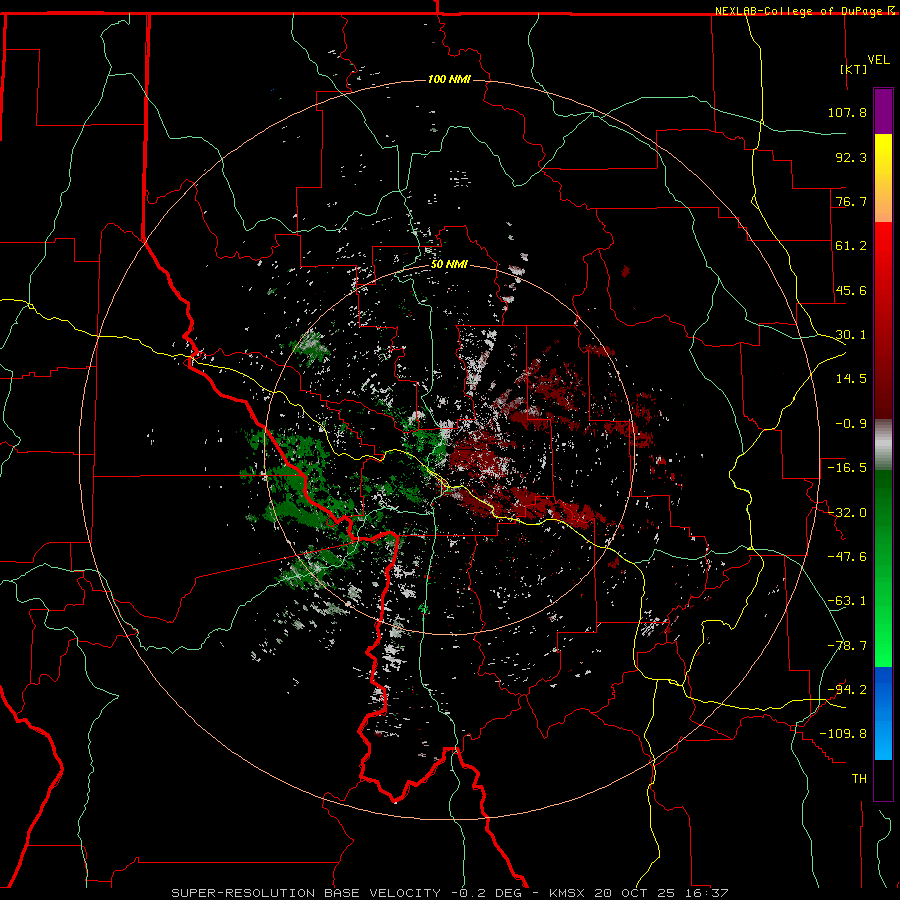Click the gray near-zero segment of color bar
Screen dimensions: 900x900
(883, 445)
